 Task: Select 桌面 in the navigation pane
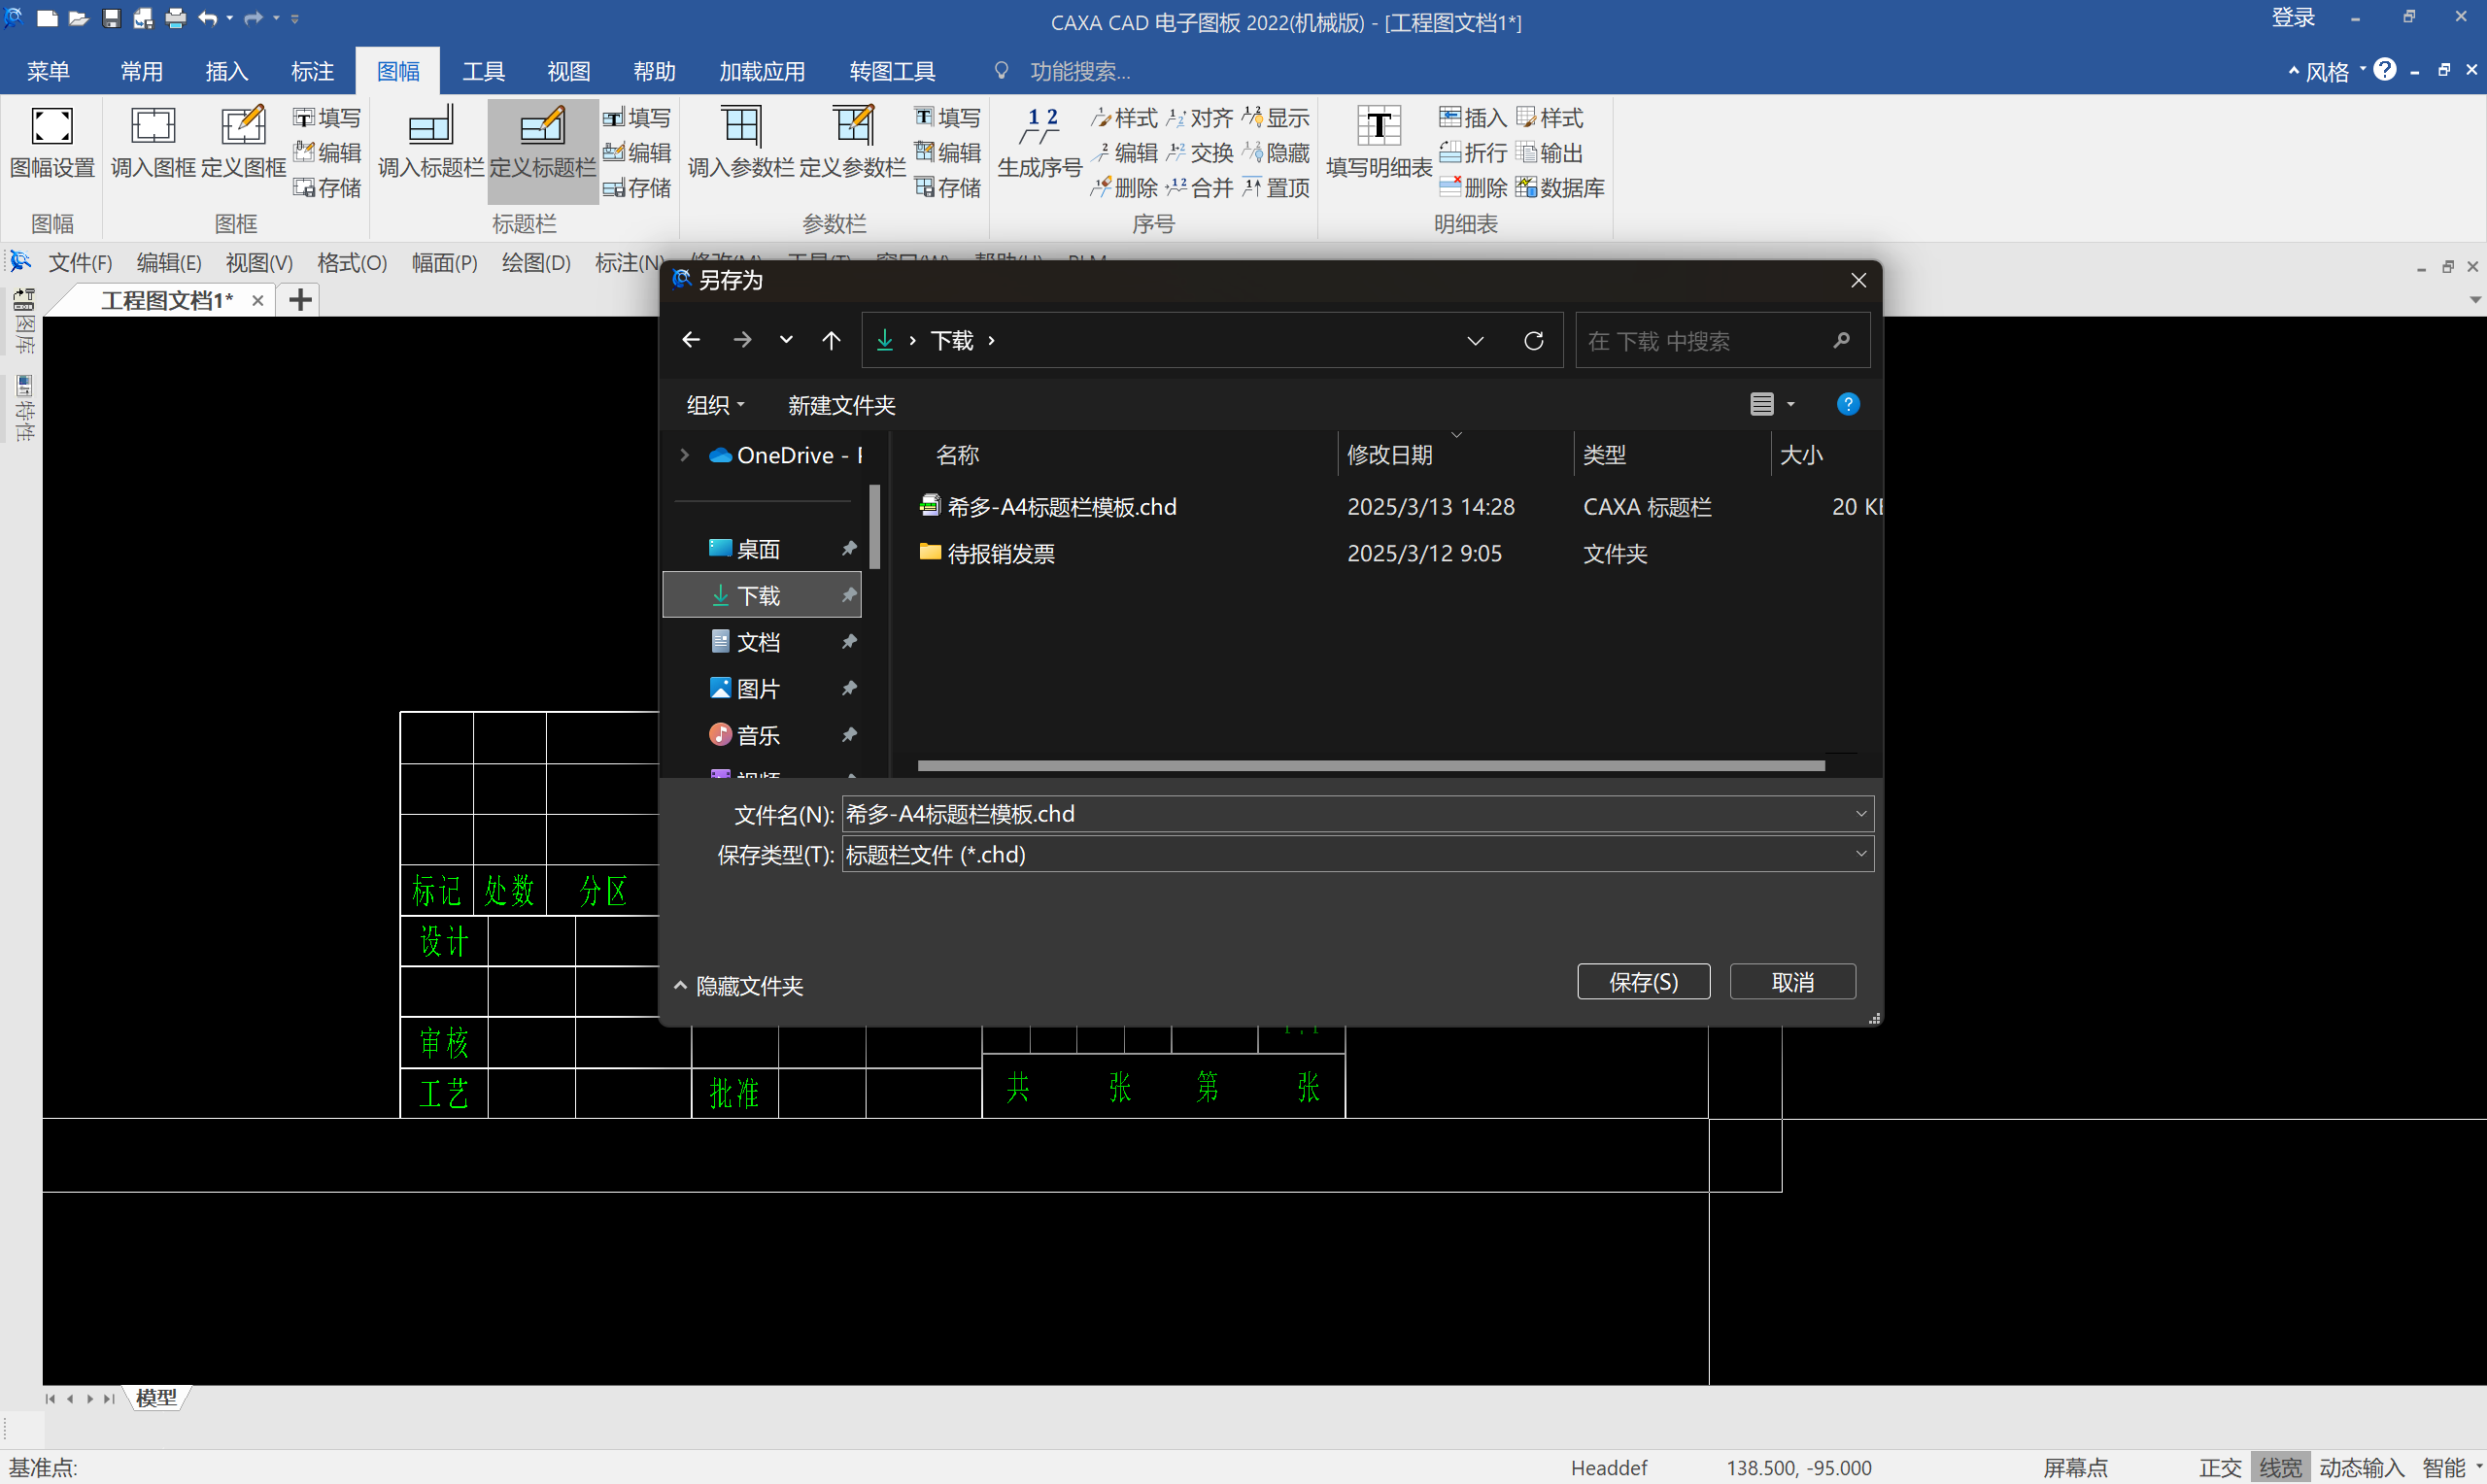click(x=758, y=549)
